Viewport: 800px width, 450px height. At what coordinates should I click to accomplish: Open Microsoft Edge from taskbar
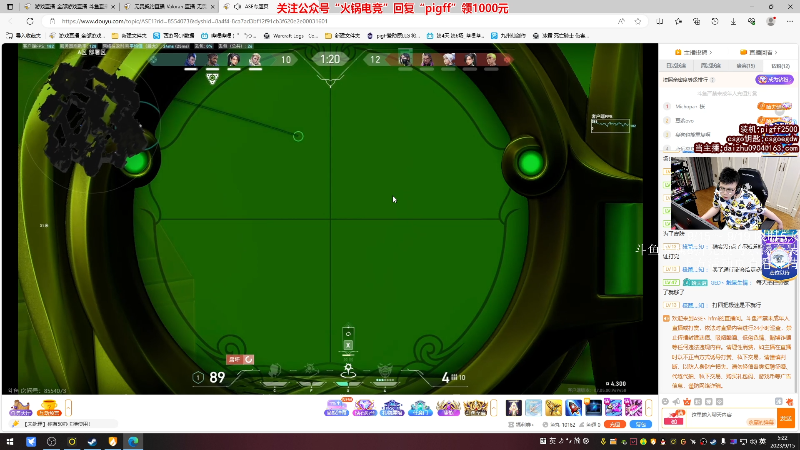[x=133, y=442]
